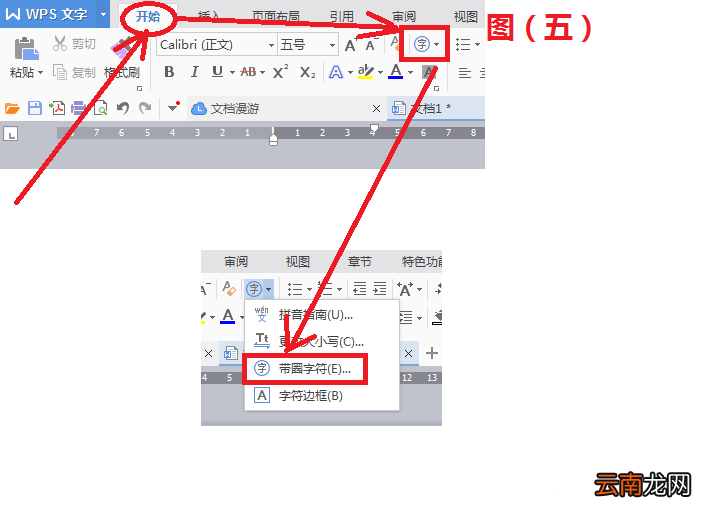Viewport: 728px width, 513px height.
Task: Toggle Underline formatting
Action: pos(217,72)
